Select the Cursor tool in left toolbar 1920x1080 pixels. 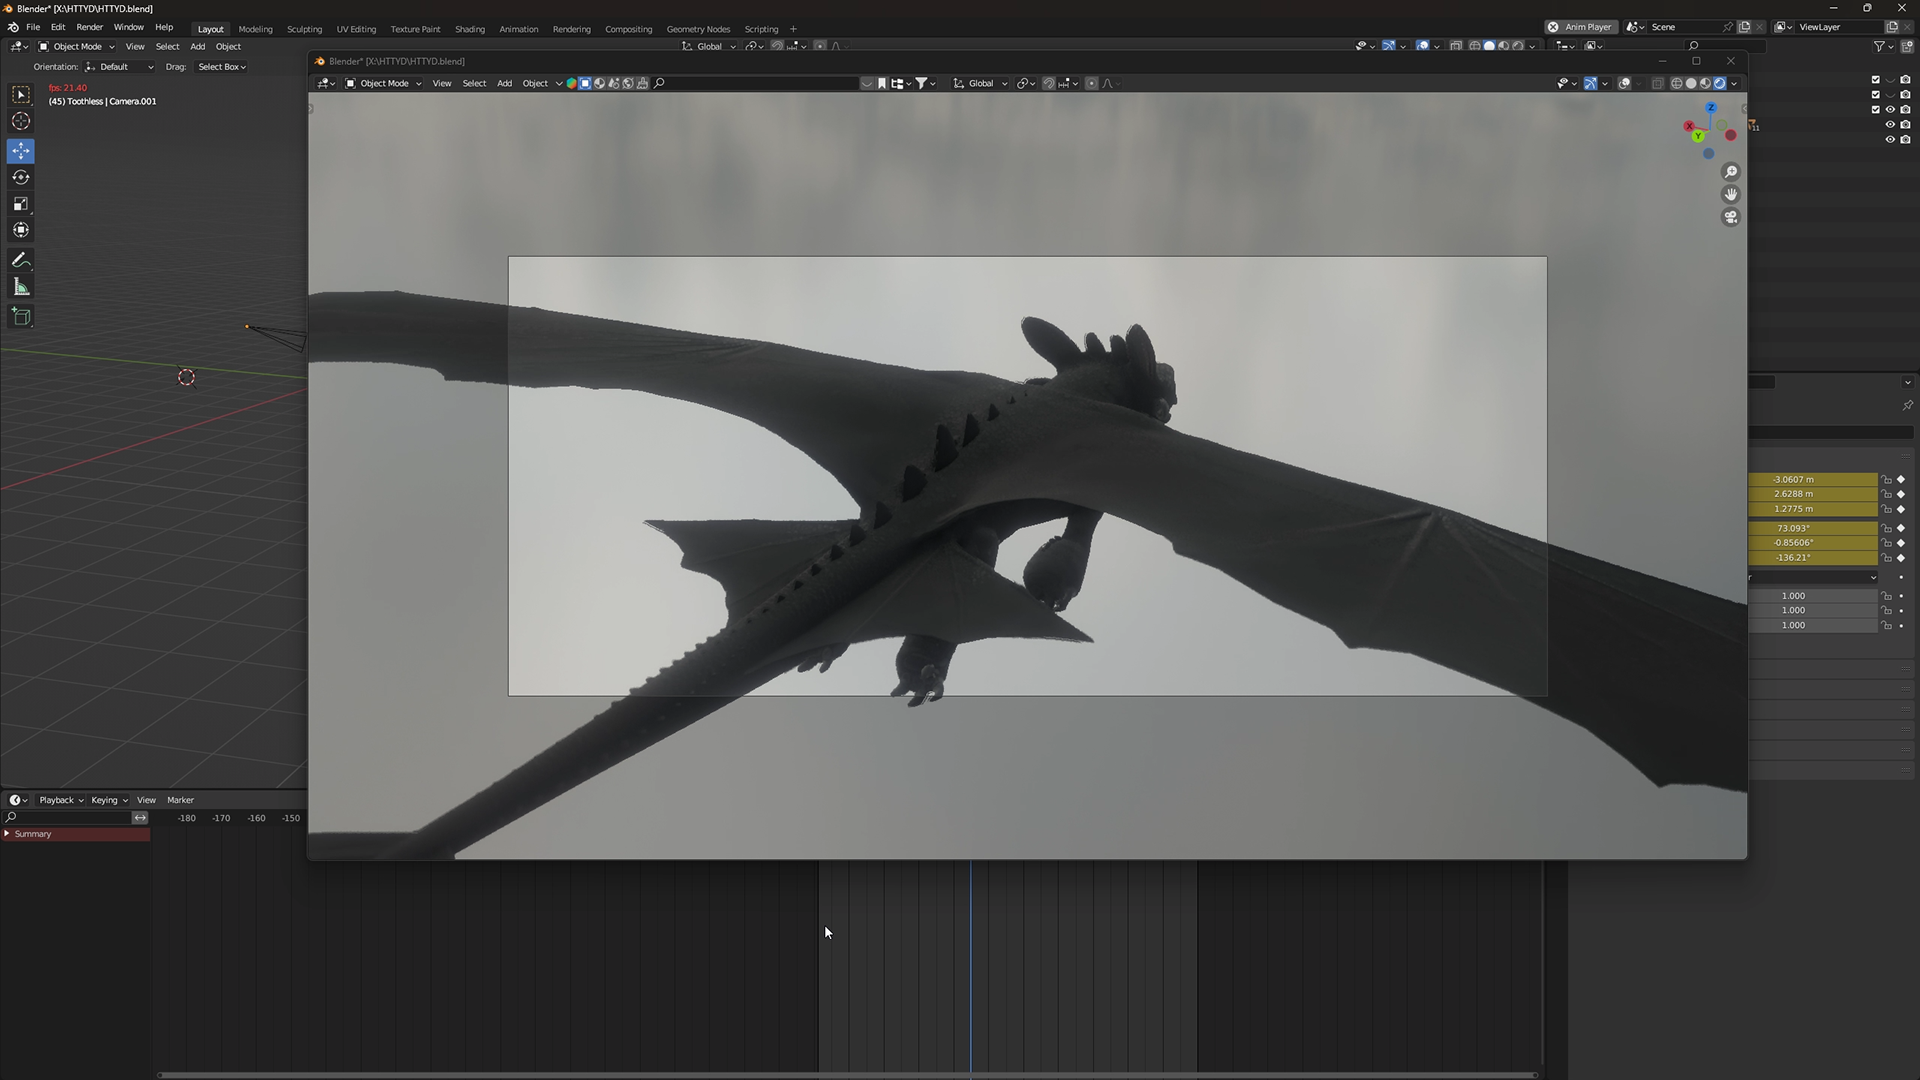coord(21,121)
